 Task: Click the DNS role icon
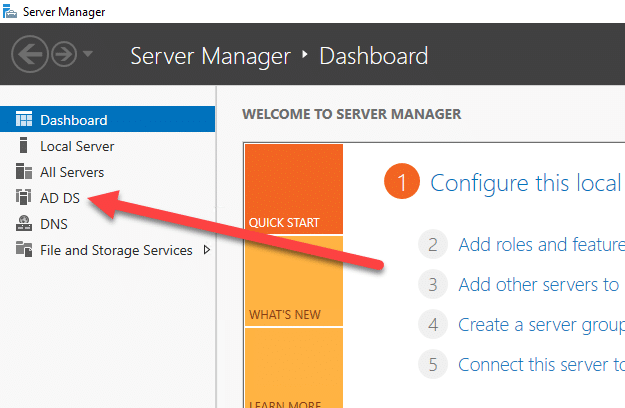pos(24,224)
